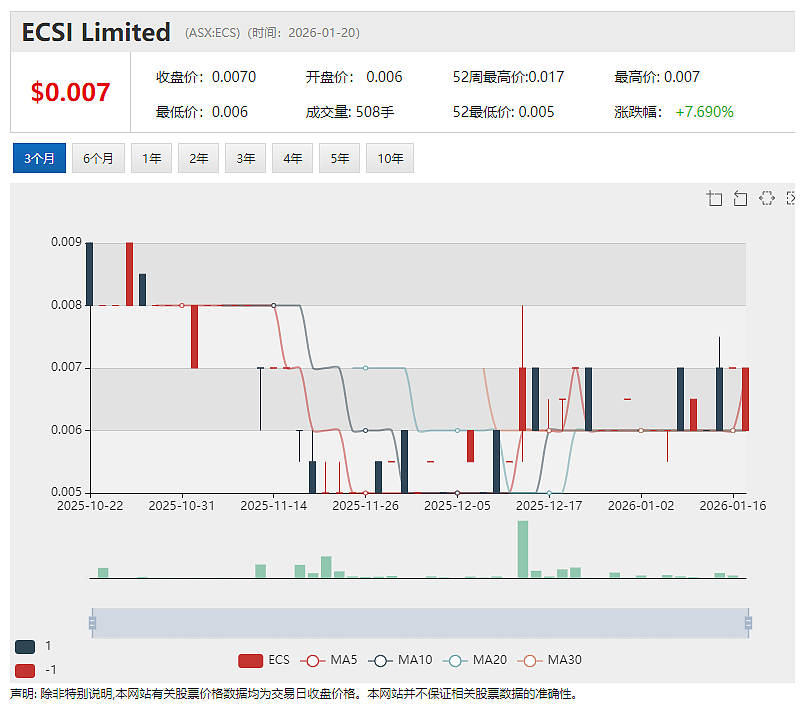Click the 2025-12-05 axis date label
Viewport: 808px width, 712px height.
pos(457,506)
